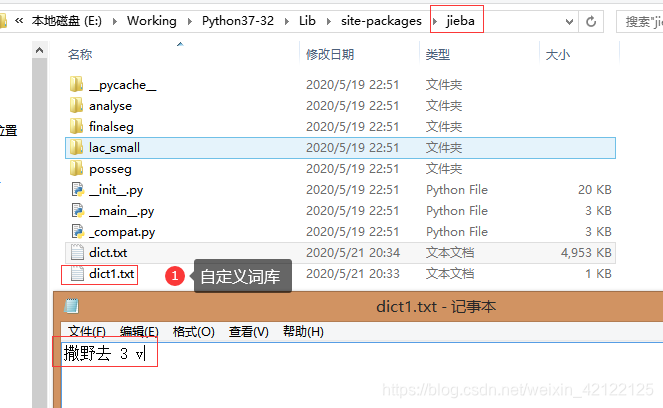The image size is (663, 408).
Task: Expand the arrow after site-packages breadcrumb
Action: pyautogui.click(x=435, y=21)
